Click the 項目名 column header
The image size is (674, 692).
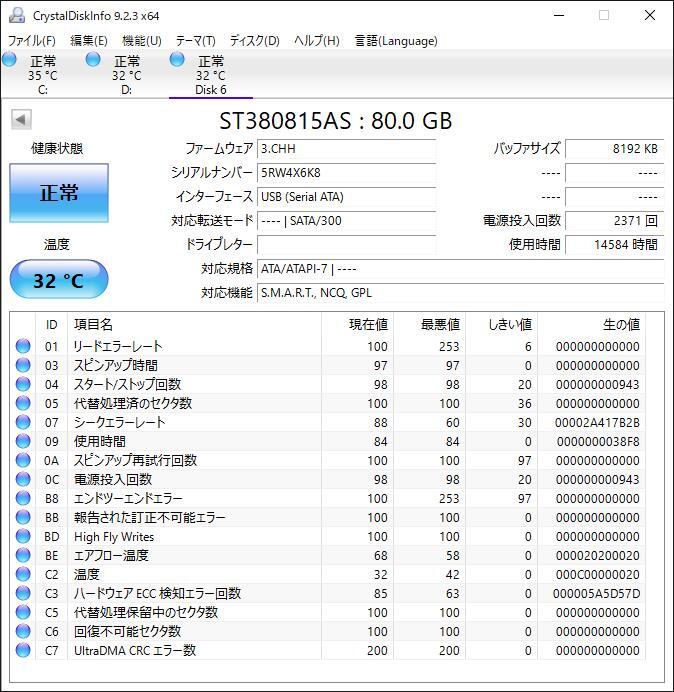tap(93, 324)
